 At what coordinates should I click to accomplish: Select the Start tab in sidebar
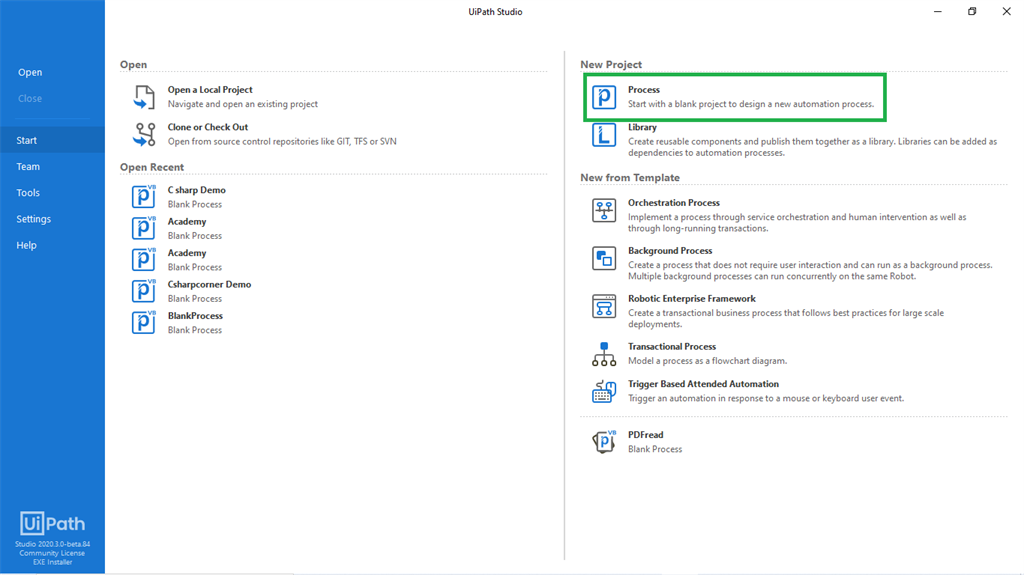(x=52, y=140)
